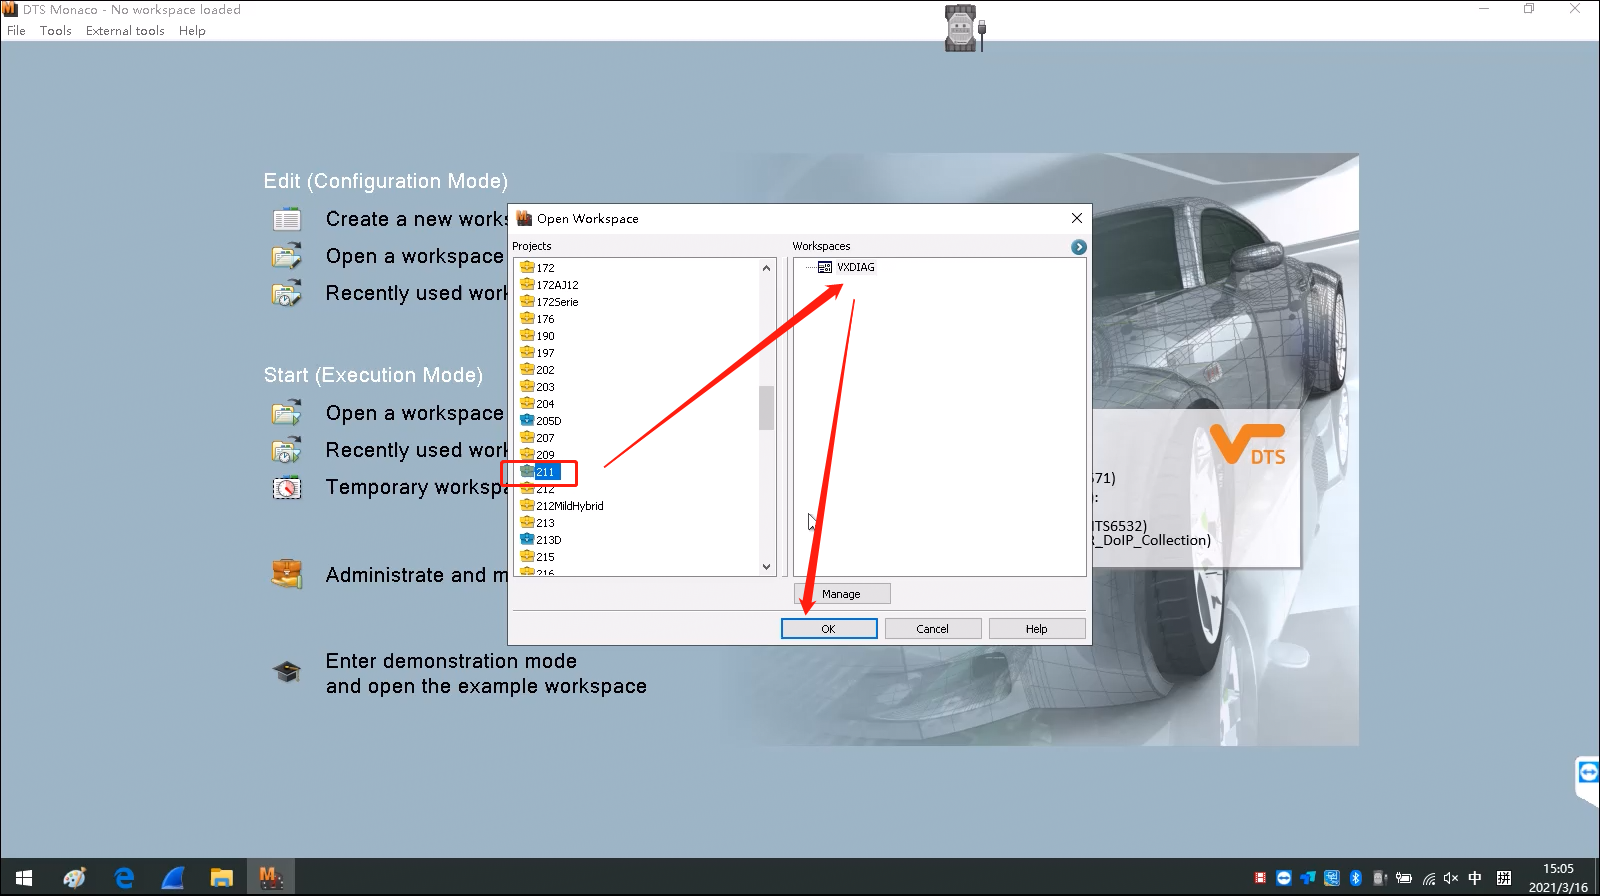This screenshot has width=1600, height=896.
Task: Click Open a workspace icon under Configuration Mode
Action: click(x=287, y=256)
